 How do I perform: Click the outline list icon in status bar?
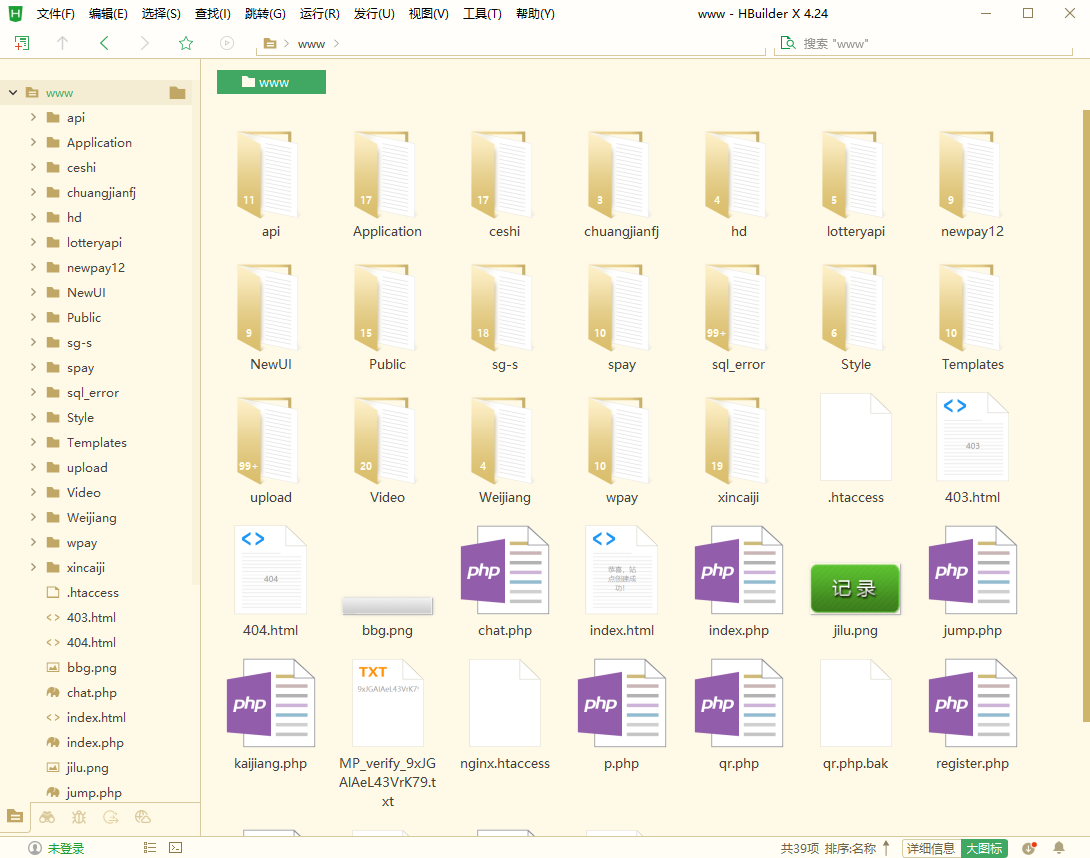point(149,848)
